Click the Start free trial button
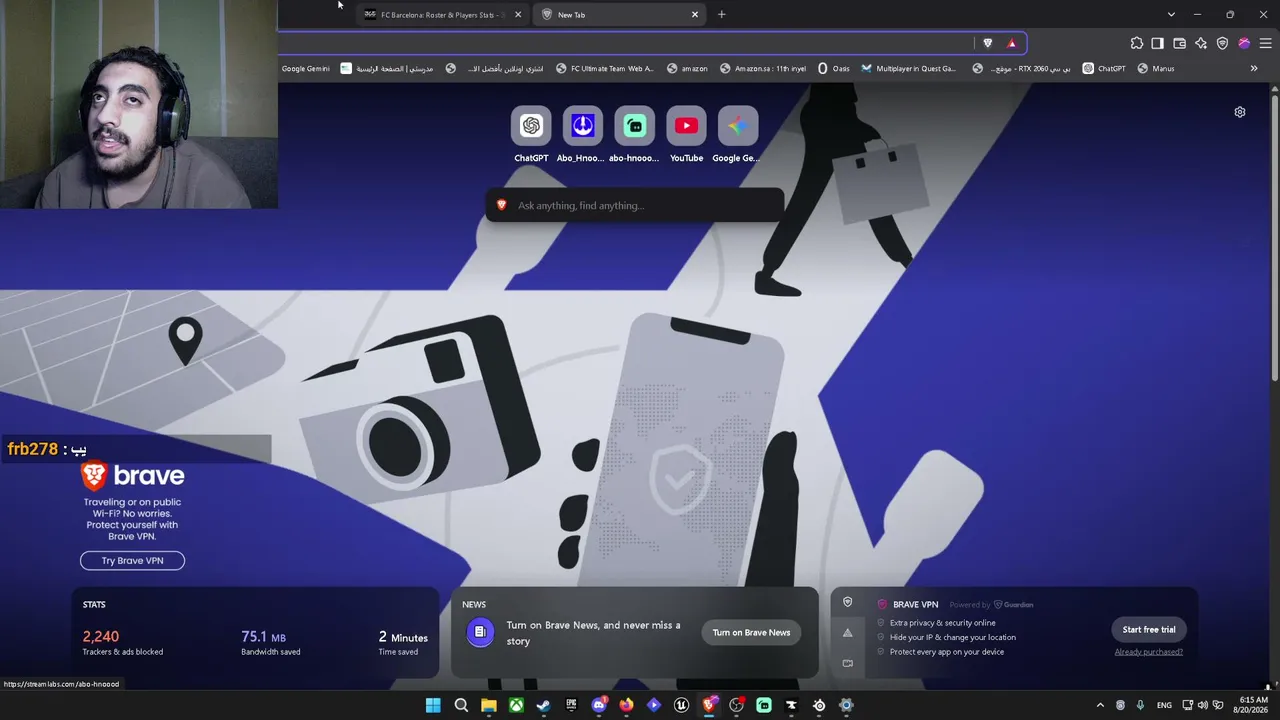 (1149, 630)
